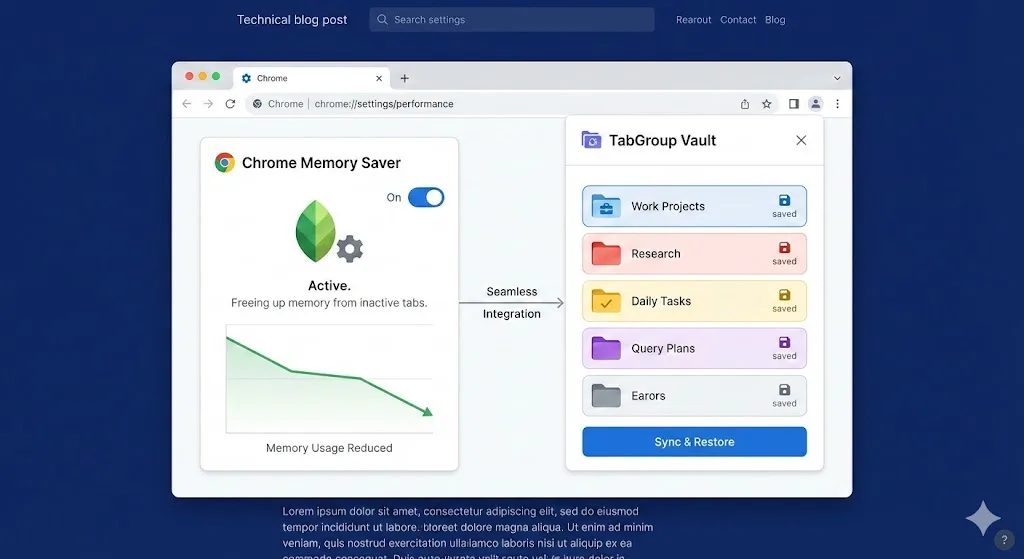Click the saved disk icon for Earors
The image size is (1024, 559).
pyautogui.click(x=784, y=390)
